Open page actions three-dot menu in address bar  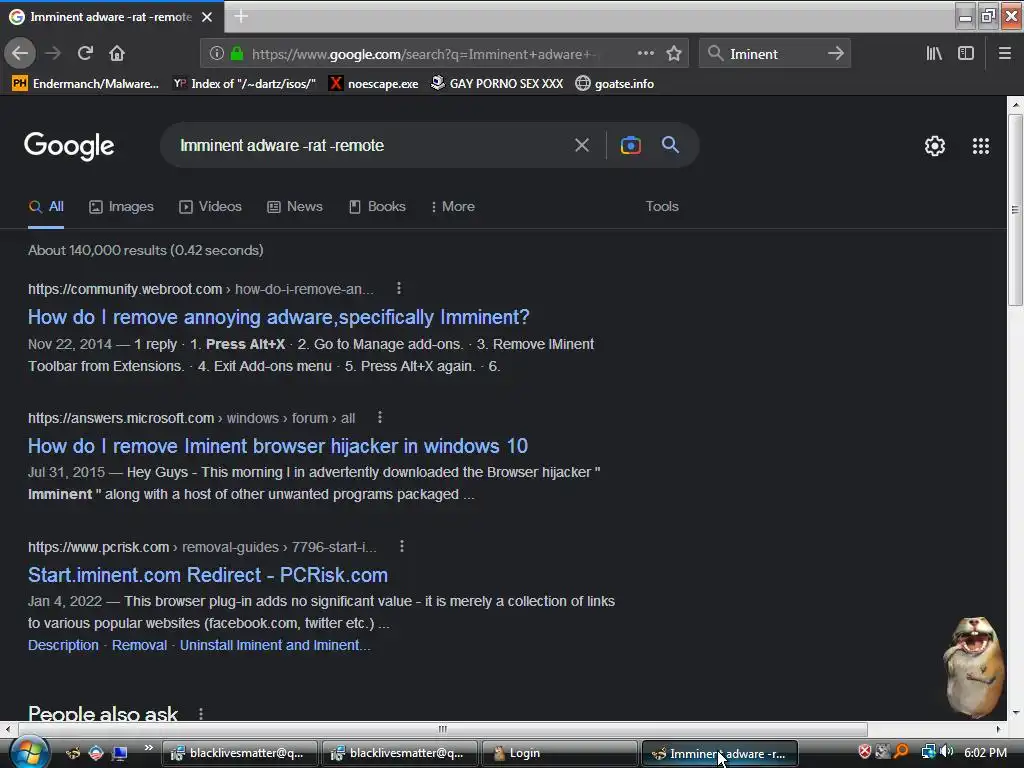[645, 54]
